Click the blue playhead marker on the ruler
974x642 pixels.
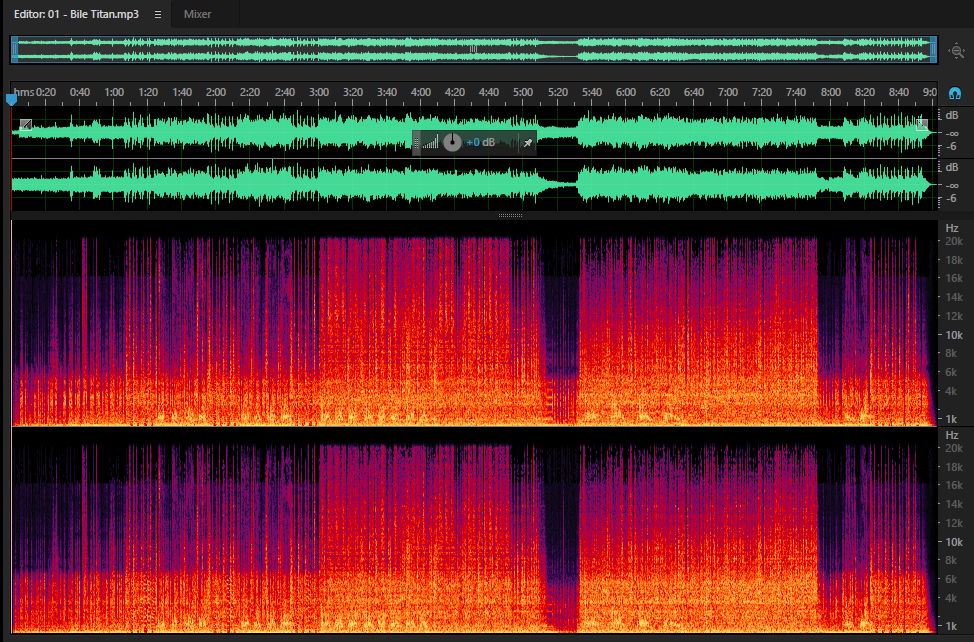tap(11, 99)
